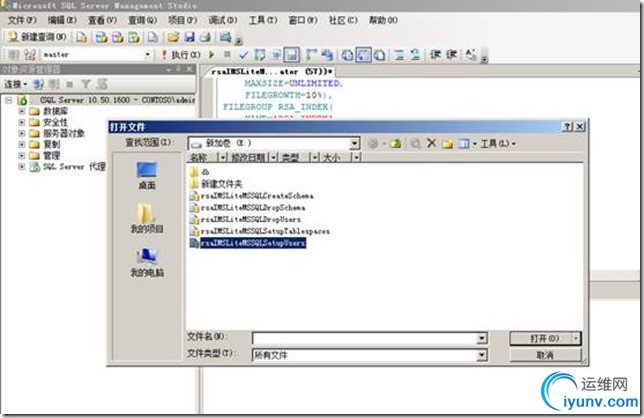The width and height of the screenshot is (644, 418).
Task: Open the 文件类型 file type dropdown
Action: point(482,355)
